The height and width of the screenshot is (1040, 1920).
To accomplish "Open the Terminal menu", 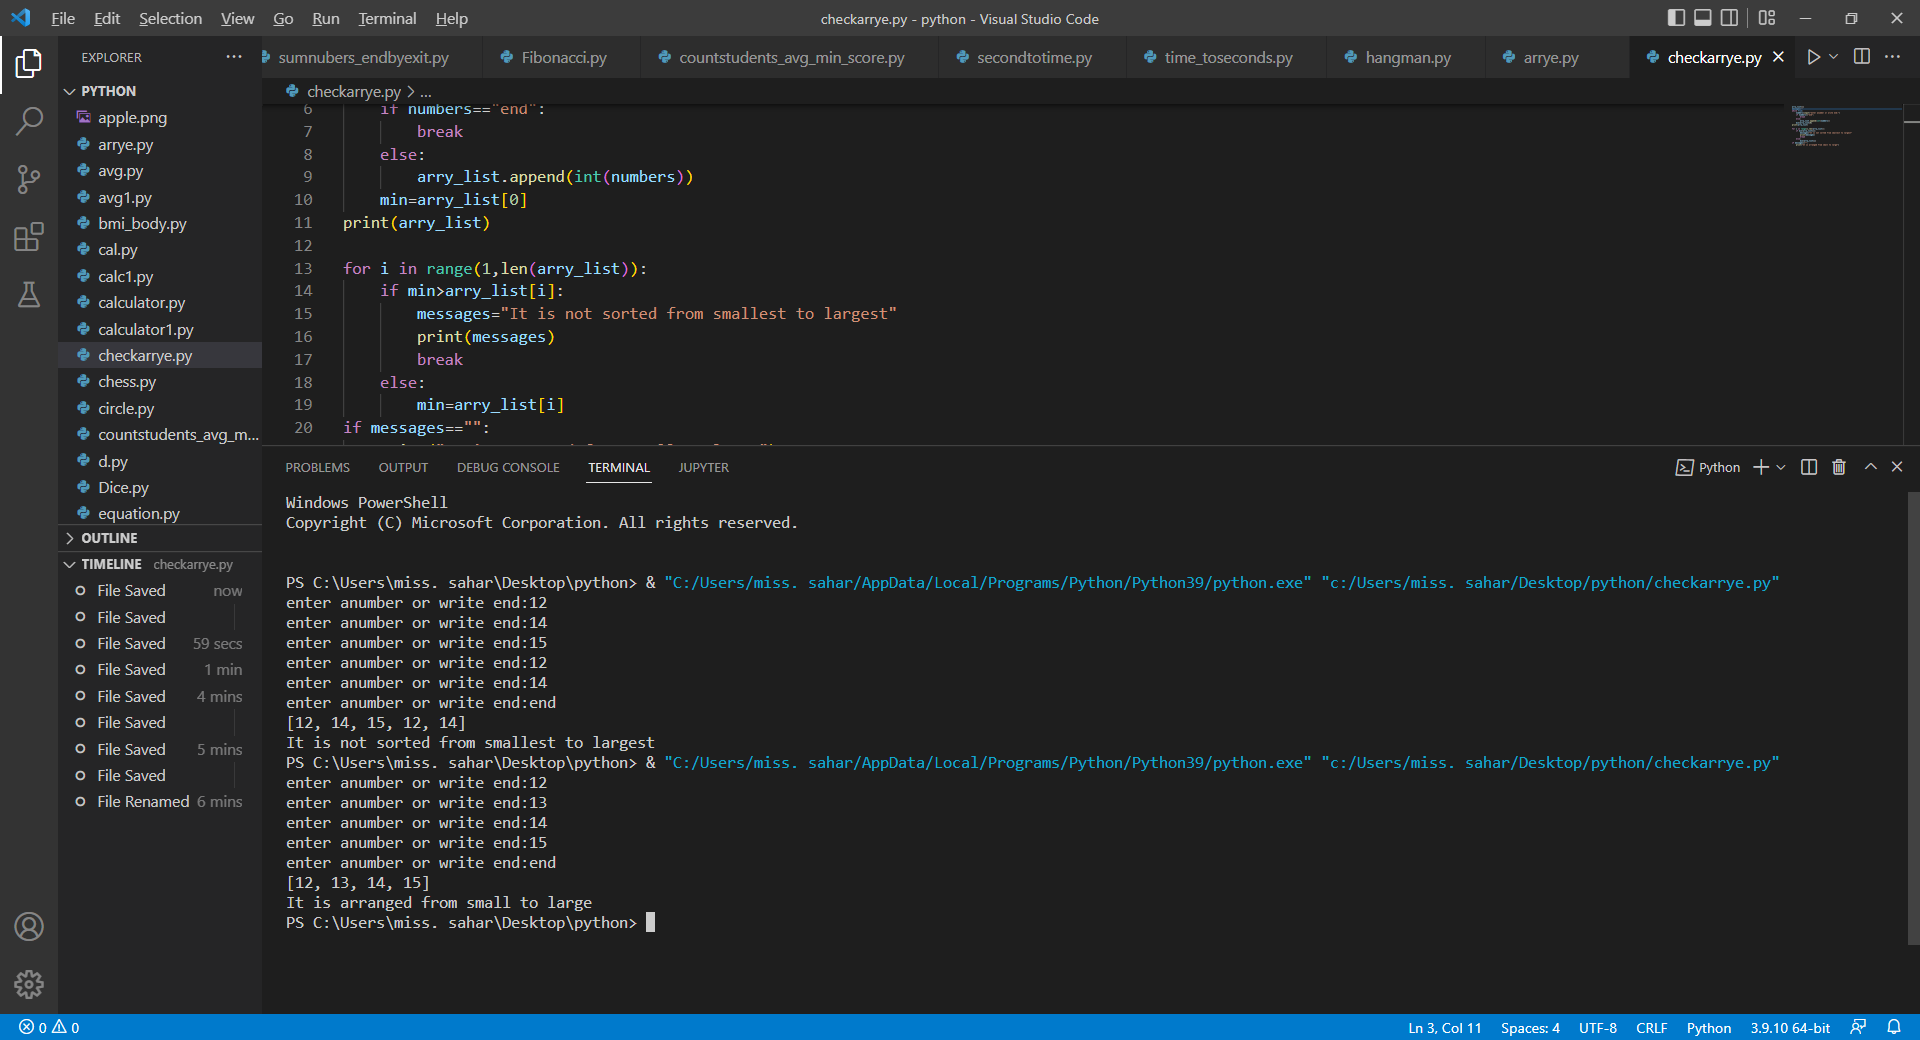I will (x=387, y=18).
